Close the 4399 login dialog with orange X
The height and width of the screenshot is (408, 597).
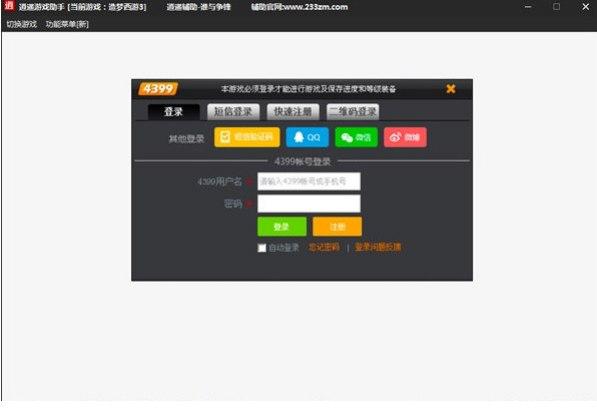[451, 89]
